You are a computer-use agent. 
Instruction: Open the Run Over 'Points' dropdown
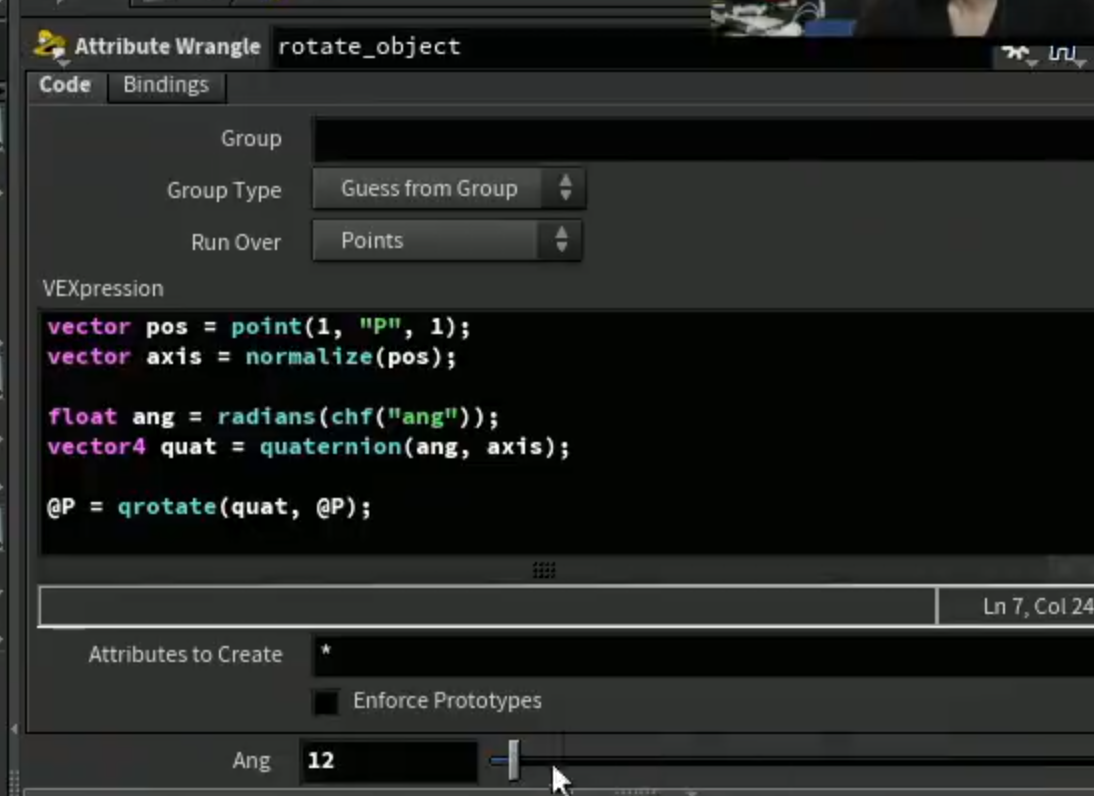point(447,241)
